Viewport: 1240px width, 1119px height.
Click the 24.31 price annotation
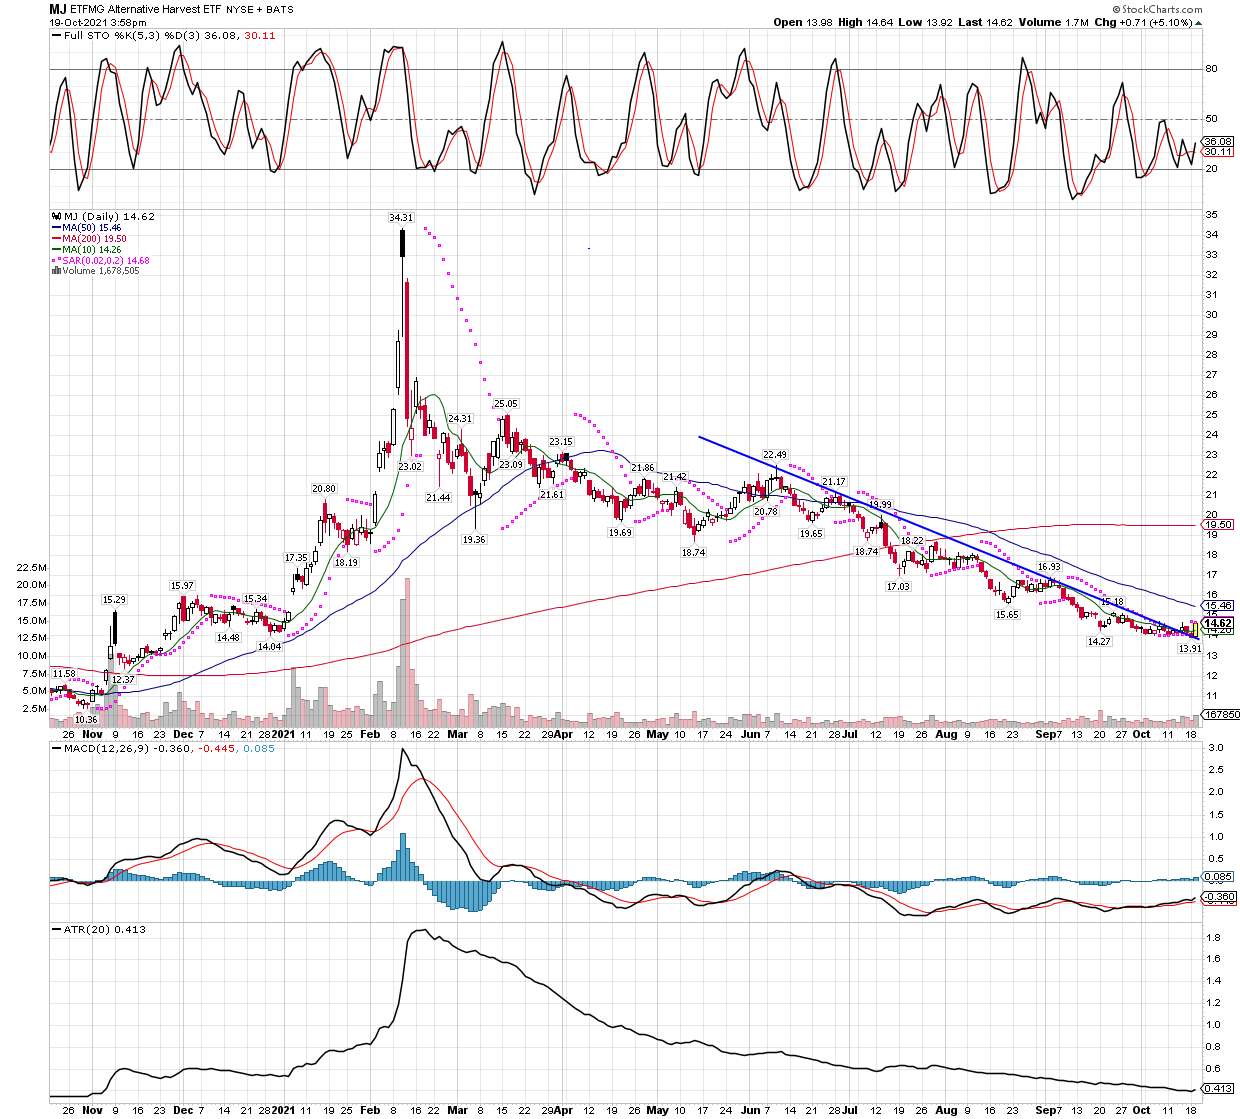460,419
